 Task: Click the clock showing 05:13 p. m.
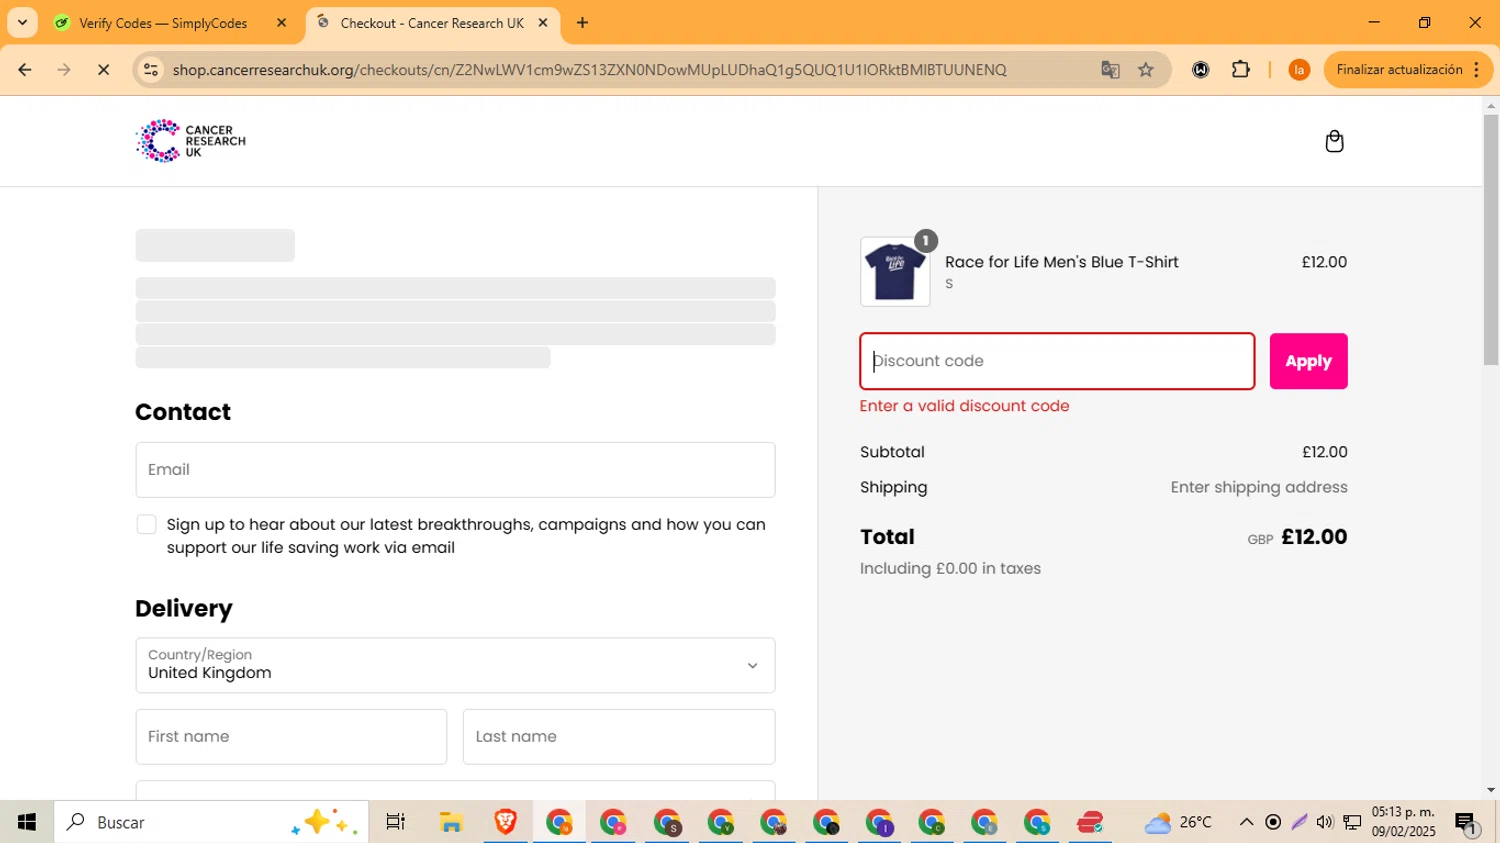[x=1403, y=822]
